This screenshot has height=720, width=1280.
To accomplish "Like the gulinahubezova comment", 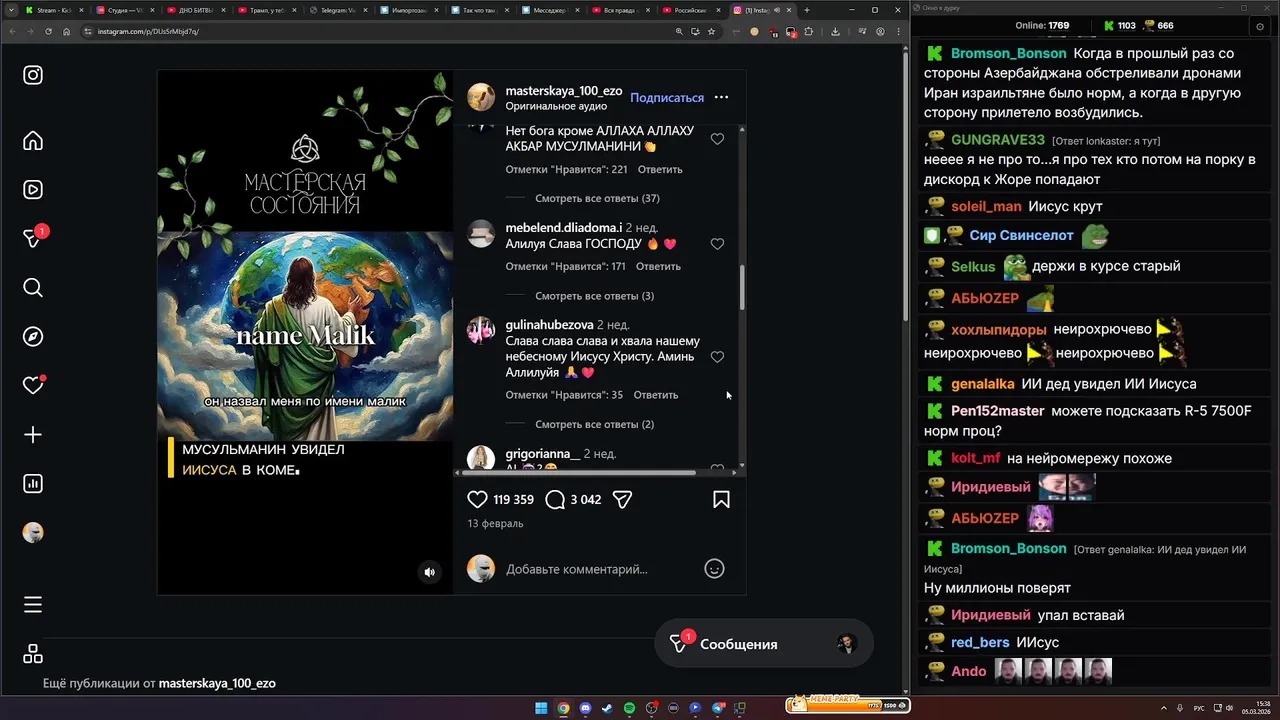I will pyautogui.click(x=717, y=357).
